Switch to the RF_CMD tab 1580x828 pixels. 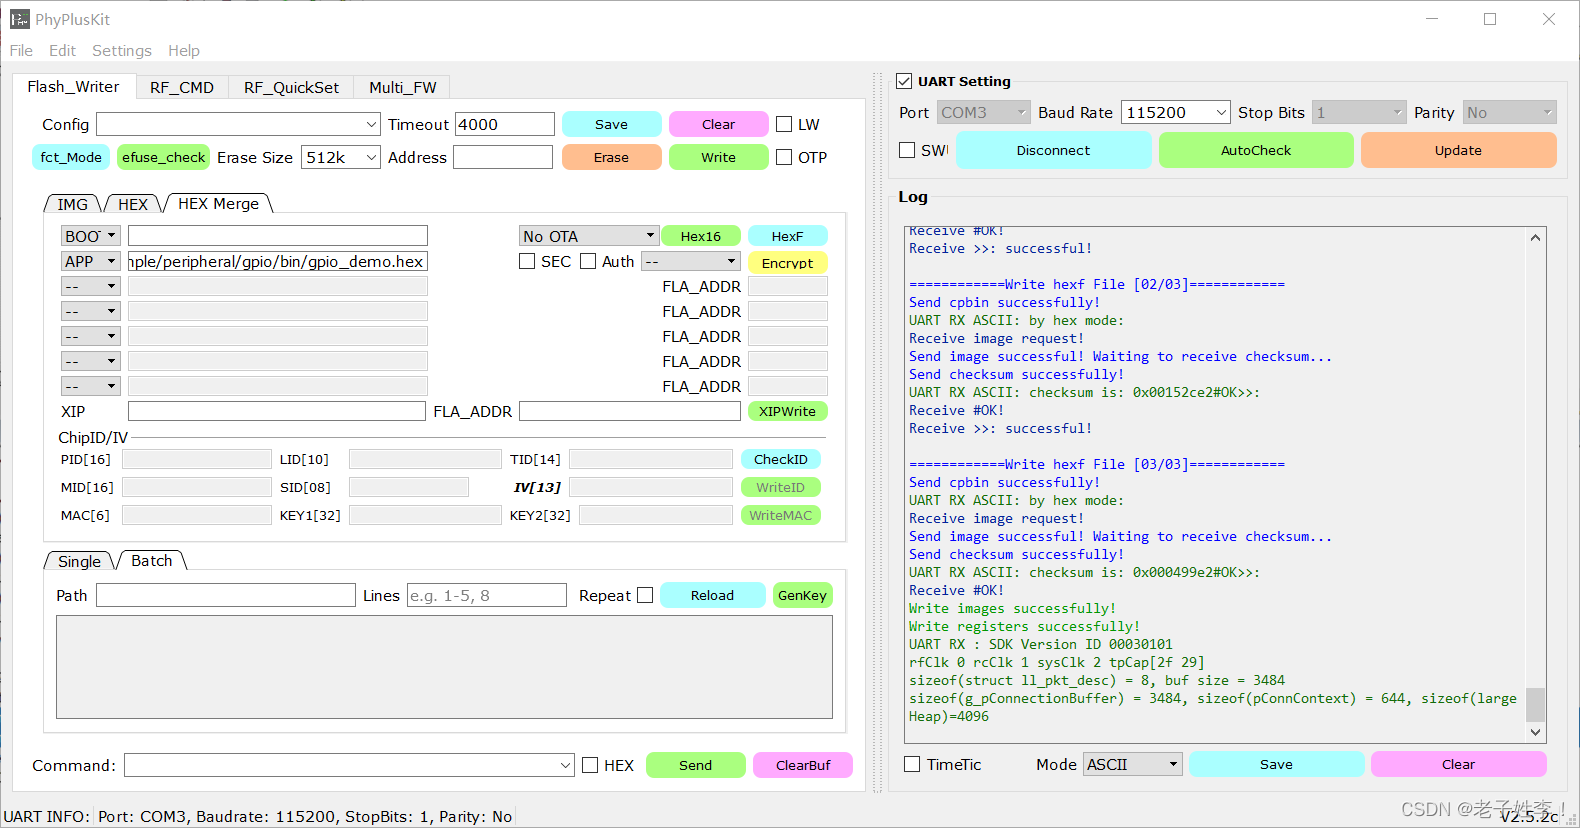(182, 87)
